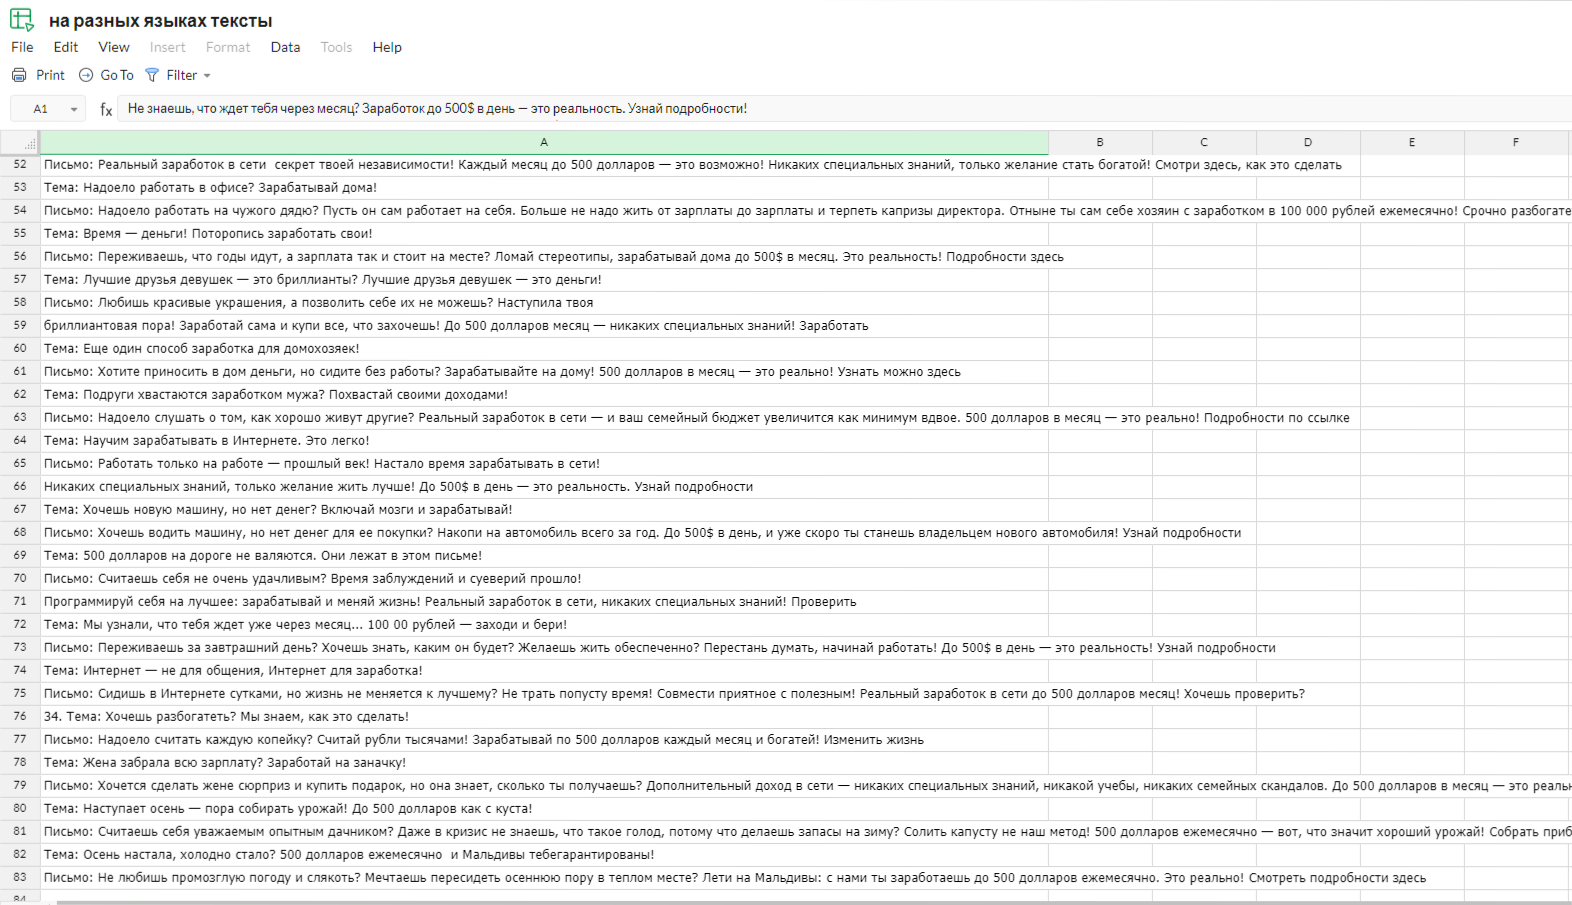Select column A header
Image resolution: width=1572 pixels, height=905 pixels.
pyautogui.click(x=544, y=143)
